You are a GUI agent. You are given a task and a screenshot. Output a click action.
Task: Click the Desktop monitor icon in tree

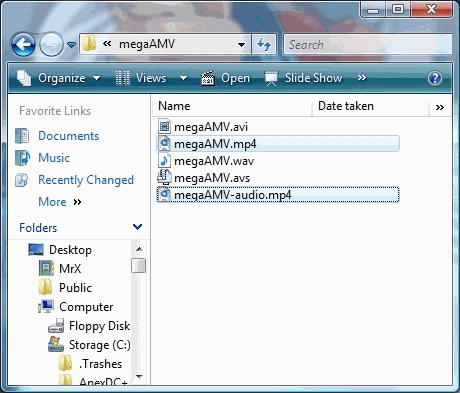36,250
